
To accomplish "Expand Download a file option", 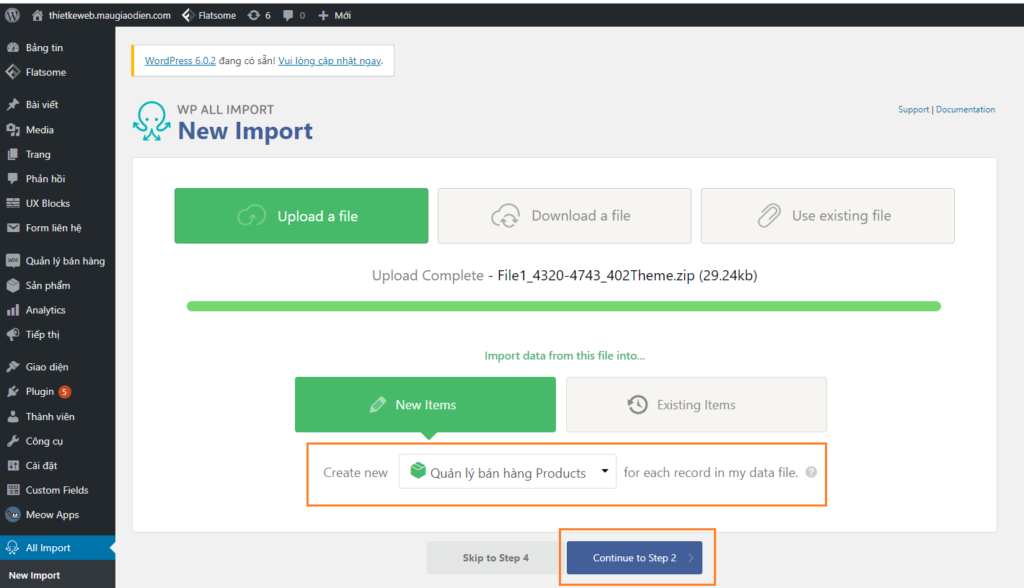I will coord(564,215).
